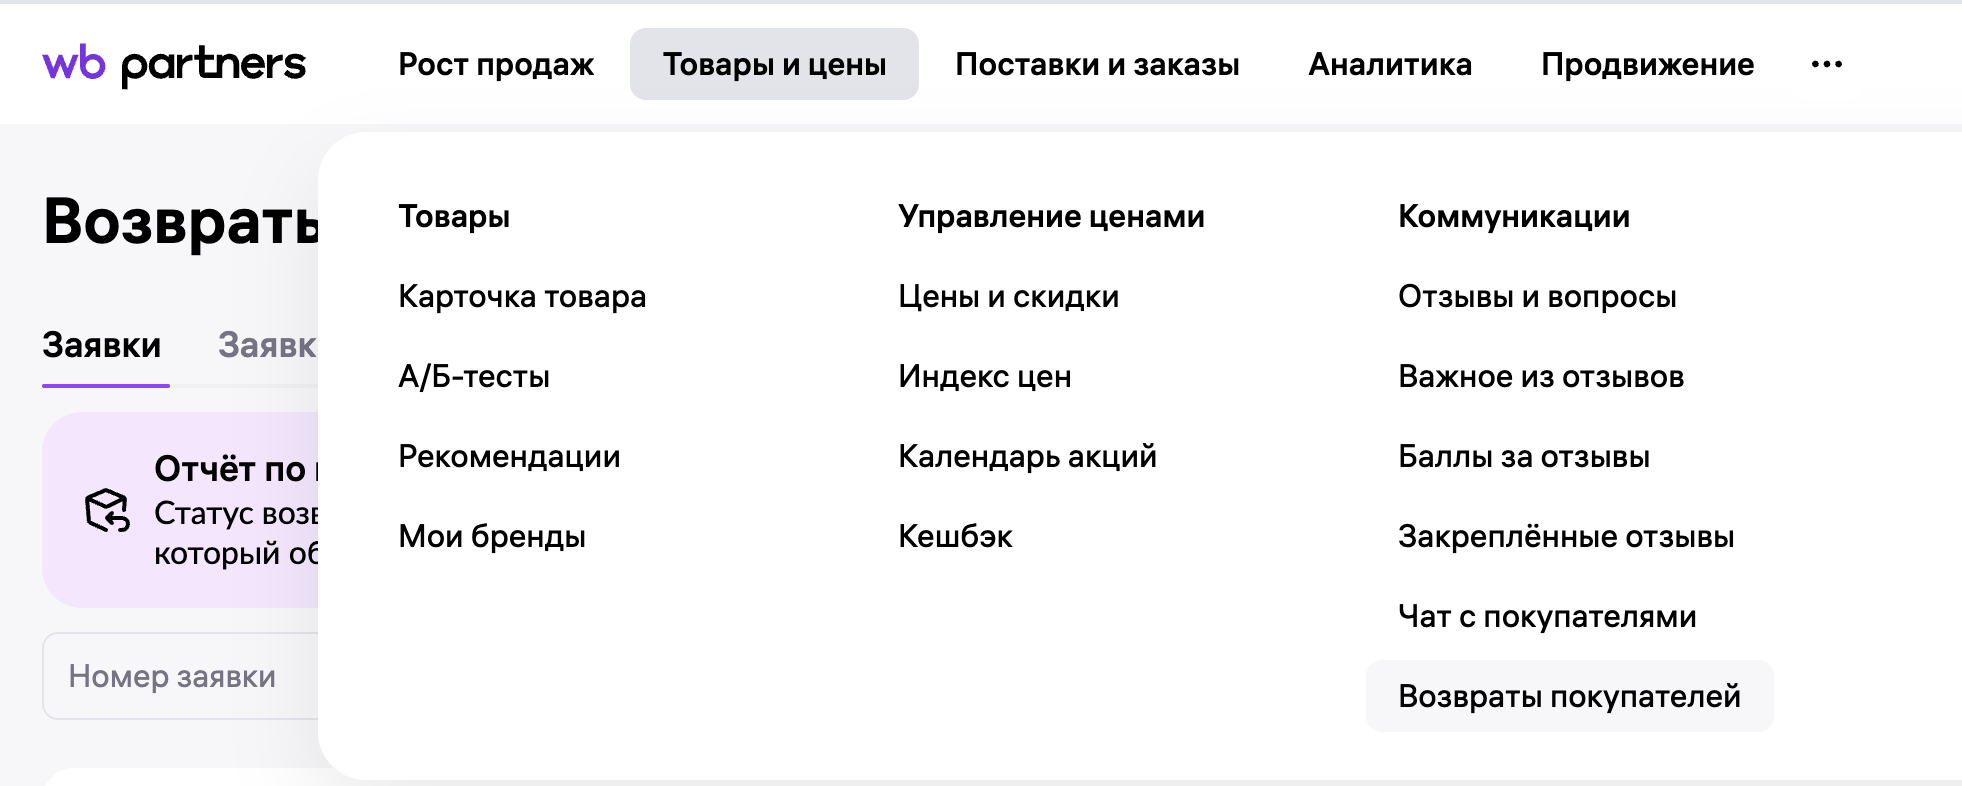Open the Аналитика menu
1962x786 pixels.
point(1390,64)
